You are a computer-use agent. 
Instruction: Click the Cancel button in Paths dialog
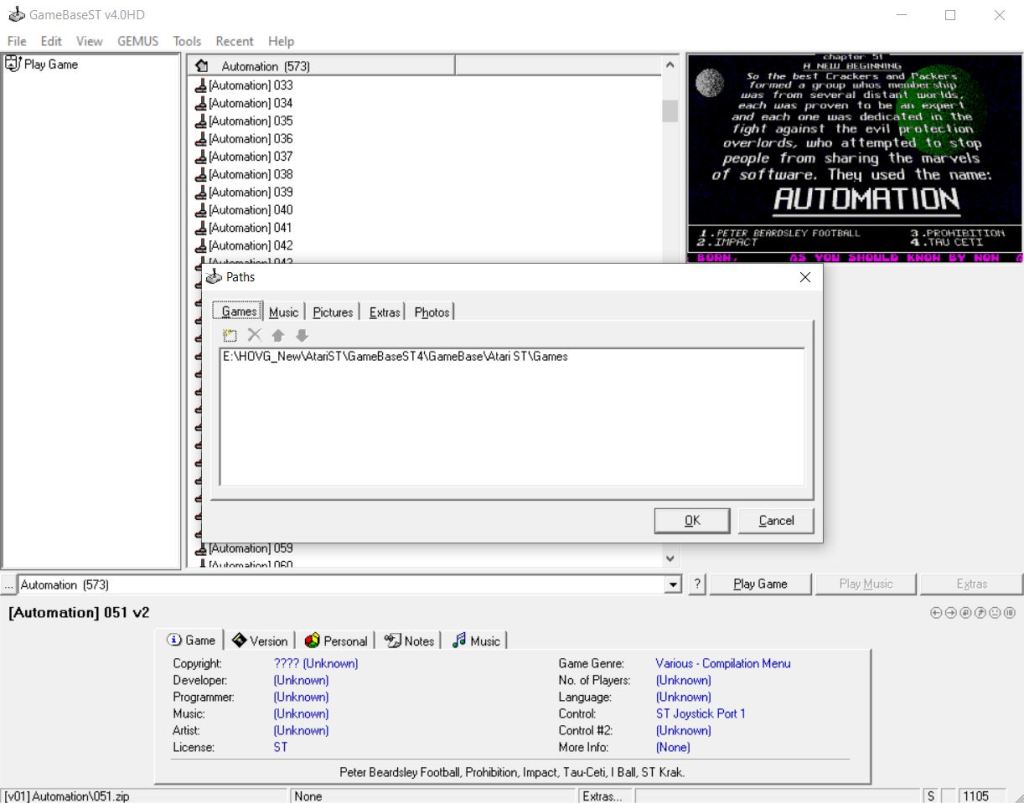click(776, 520)
